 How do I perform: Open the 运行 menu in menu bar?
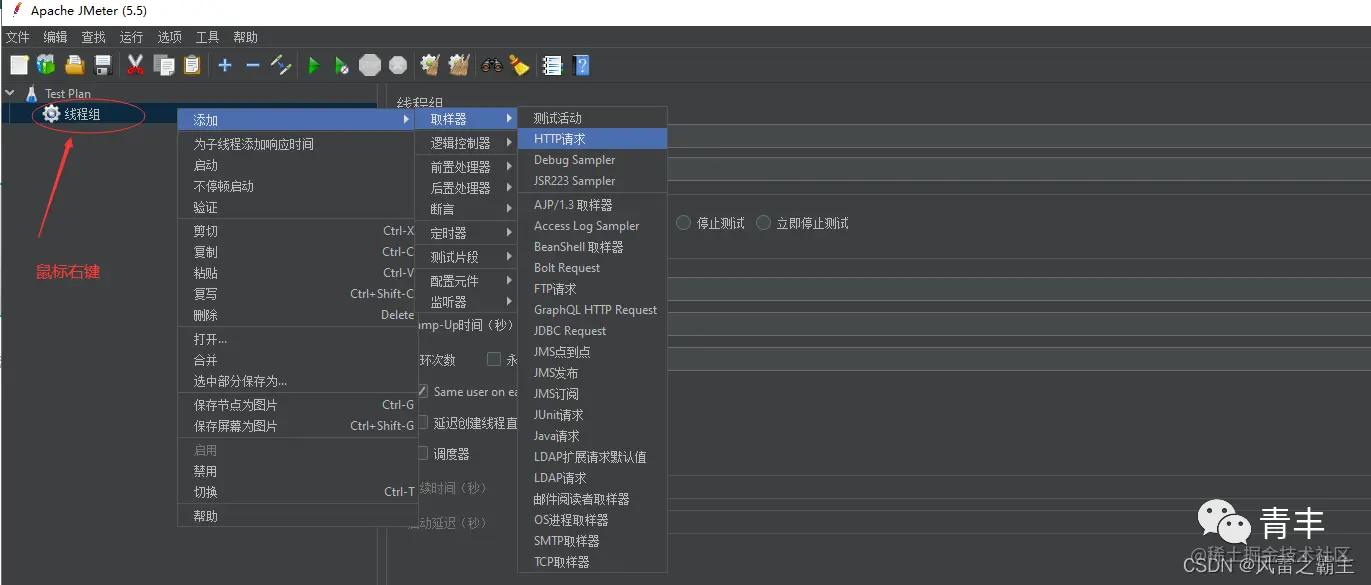coord(131,37)
